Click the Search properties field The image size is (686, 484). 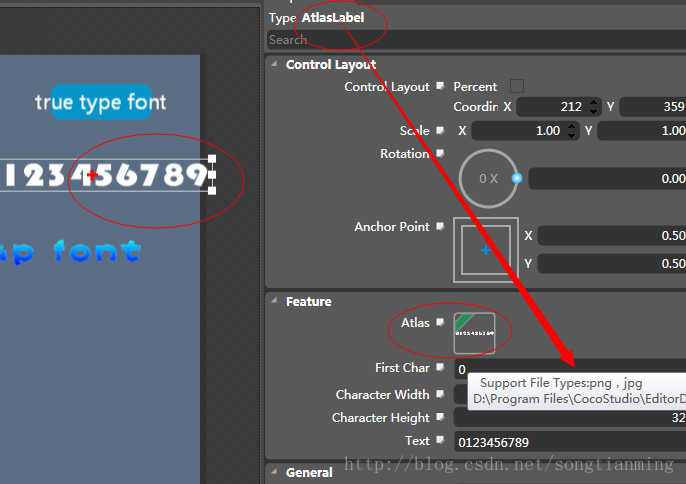476,40
